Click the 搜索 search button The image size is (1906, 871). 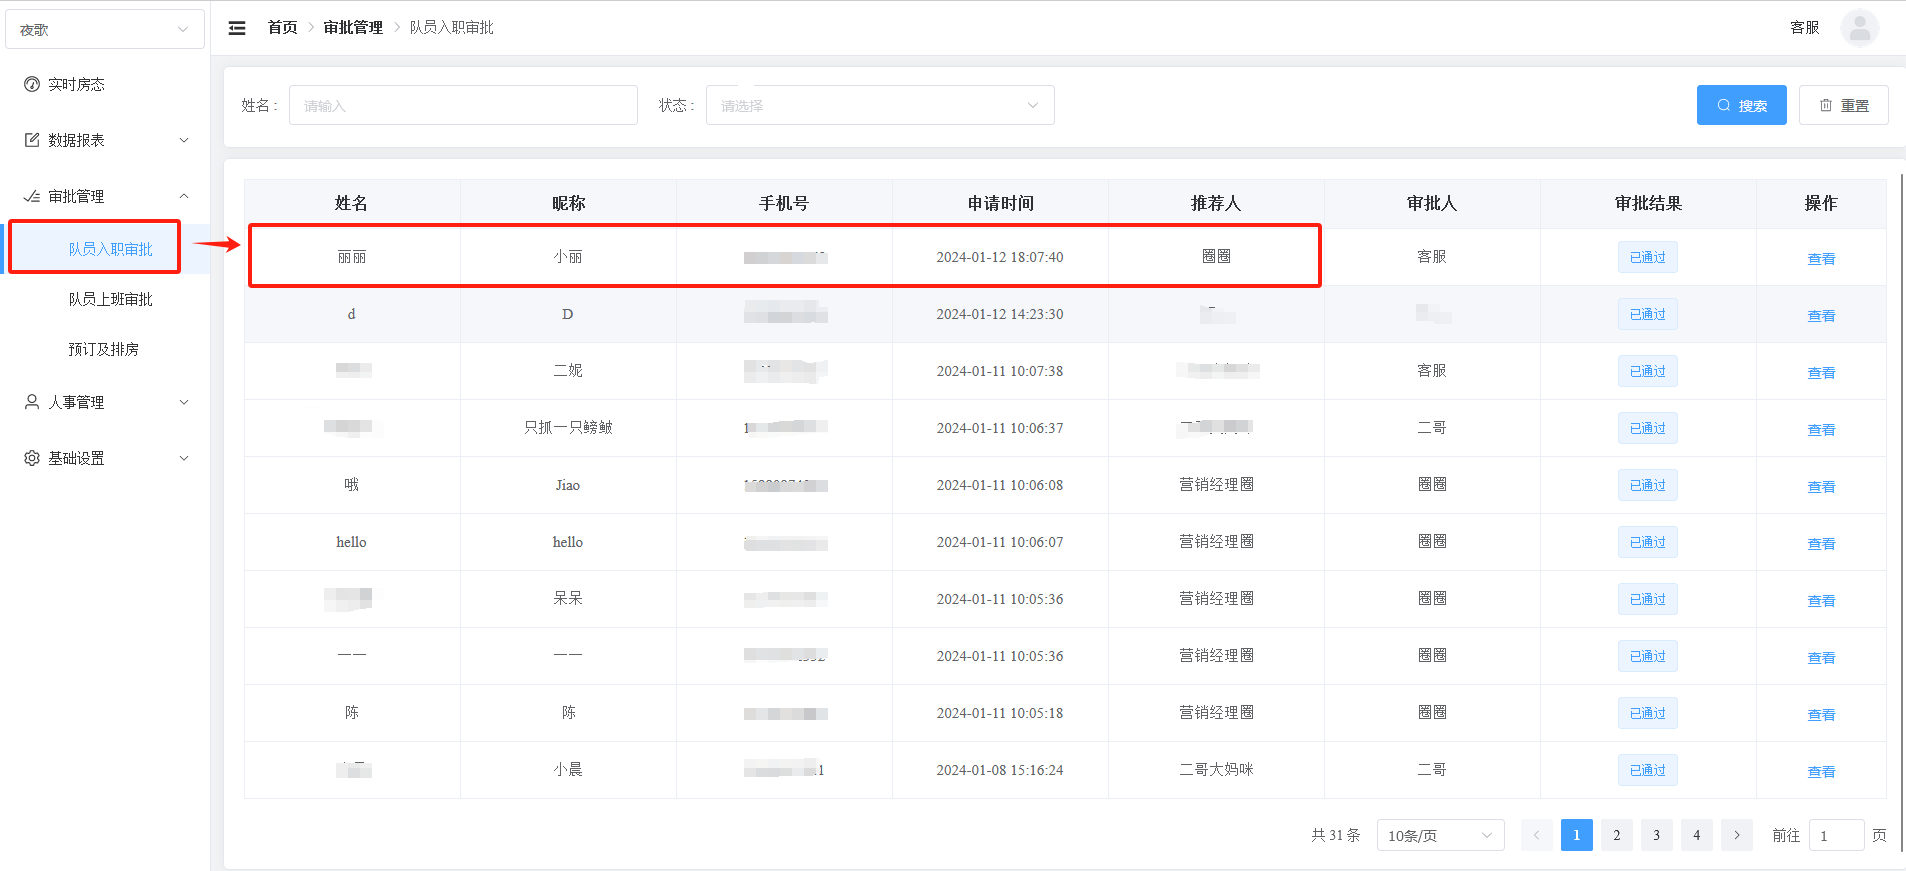click(x=1741, y=105)
